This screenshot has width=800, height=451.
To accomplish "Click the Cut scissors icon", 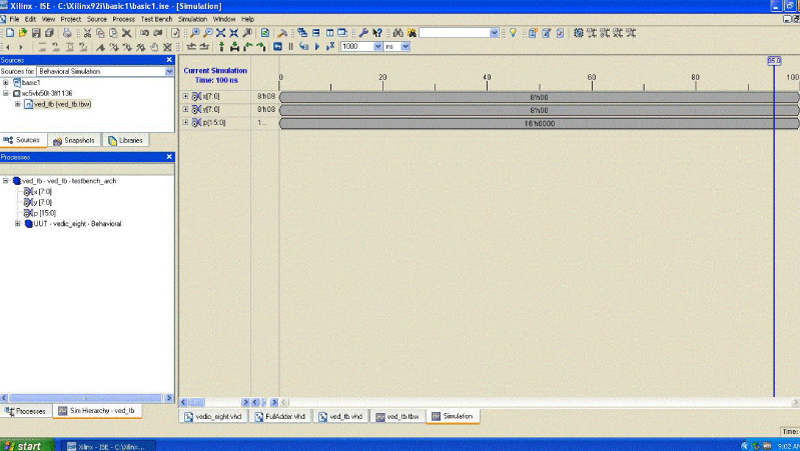I will 87,33.
